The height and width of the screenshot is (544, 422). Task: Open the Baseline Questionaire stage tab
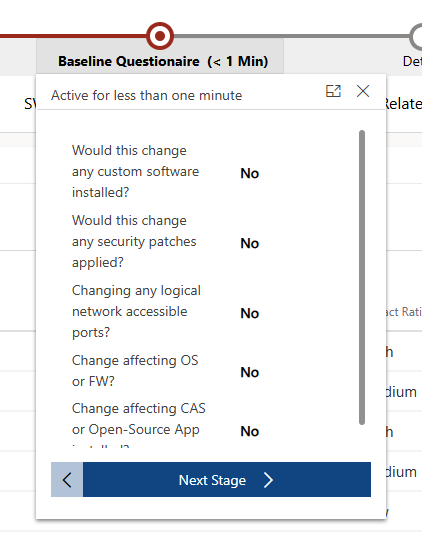coord(163,61)
